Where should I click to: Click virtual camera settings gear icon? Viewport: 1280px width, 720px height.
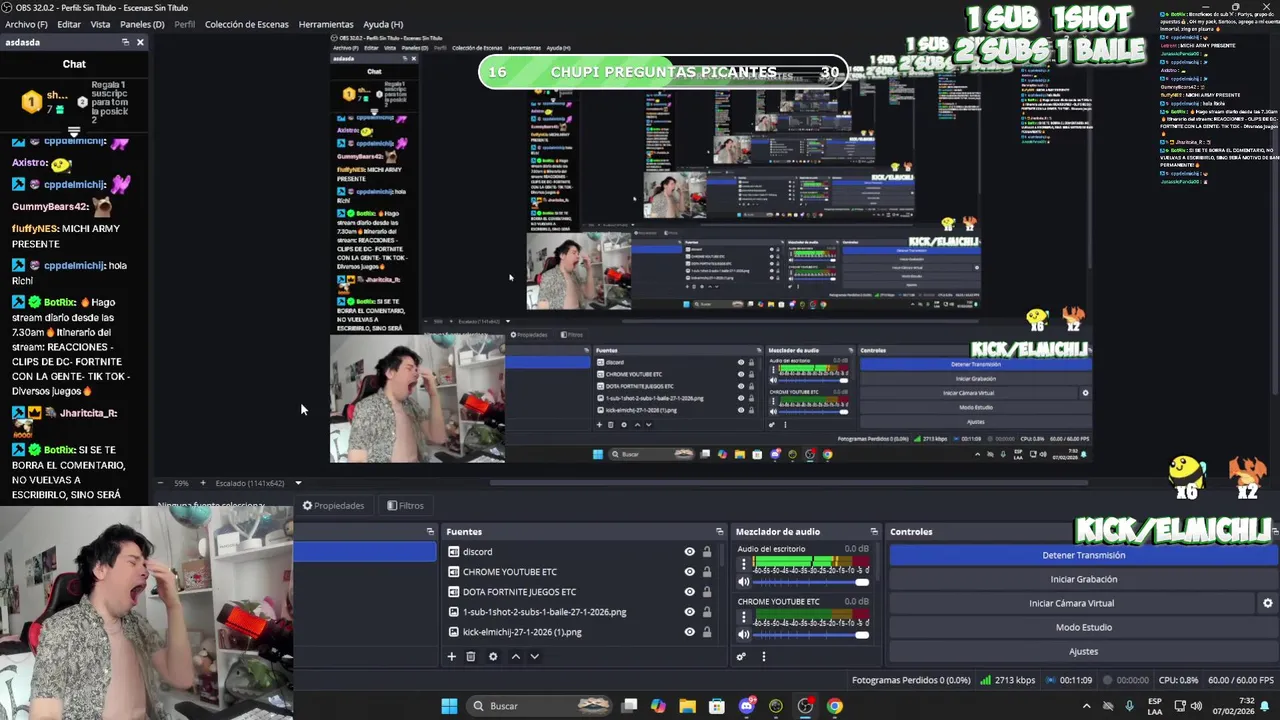[1268, 603]
